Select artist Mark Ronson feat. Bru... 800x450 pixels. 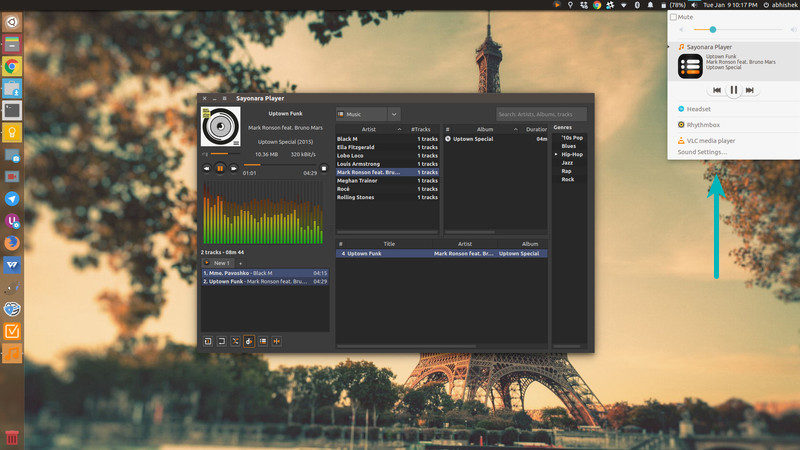pyautogui.click(x=387, y=172)
